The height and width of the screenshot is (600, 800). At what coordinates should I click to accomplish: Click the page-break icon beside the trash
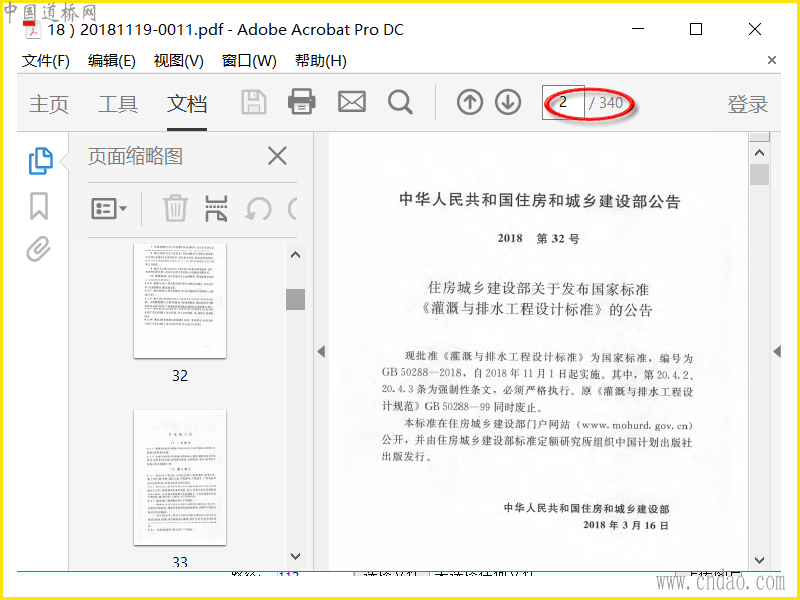(x=216, y=208)
